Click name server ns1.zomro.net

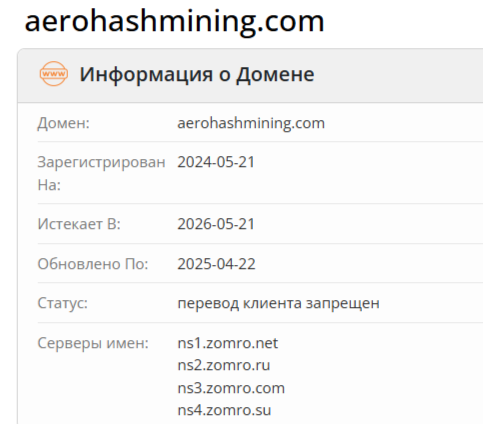click(228, 343)
